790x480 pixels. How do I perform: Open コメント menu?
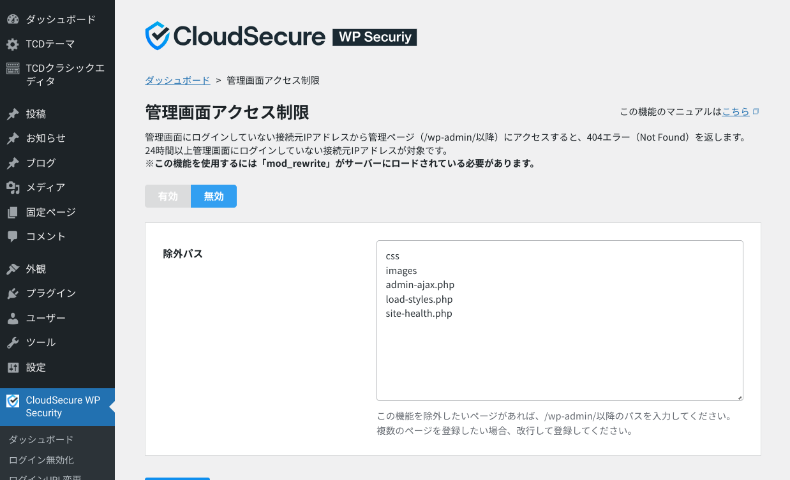click(x=57, y=236)
